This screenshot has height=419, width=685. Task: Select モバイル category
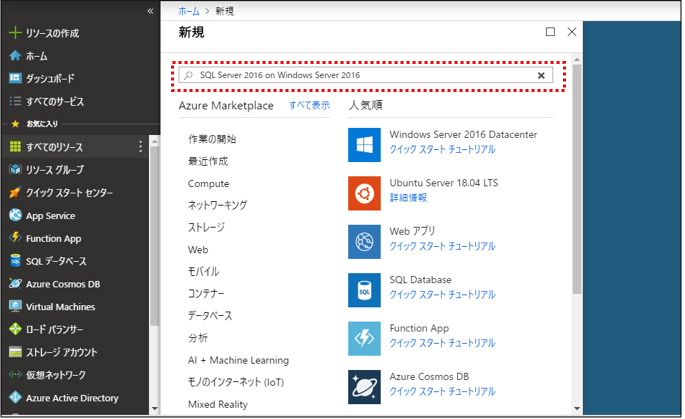click(x=204, y=272)
